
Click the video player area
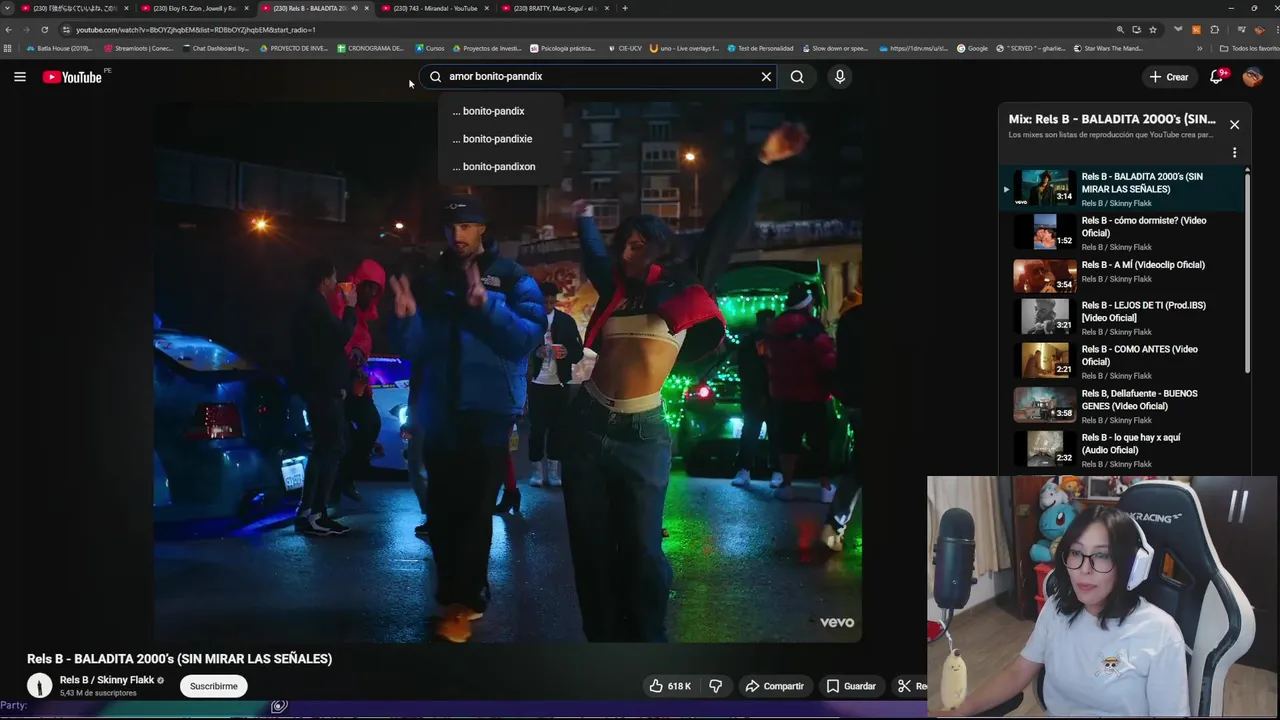507,370
